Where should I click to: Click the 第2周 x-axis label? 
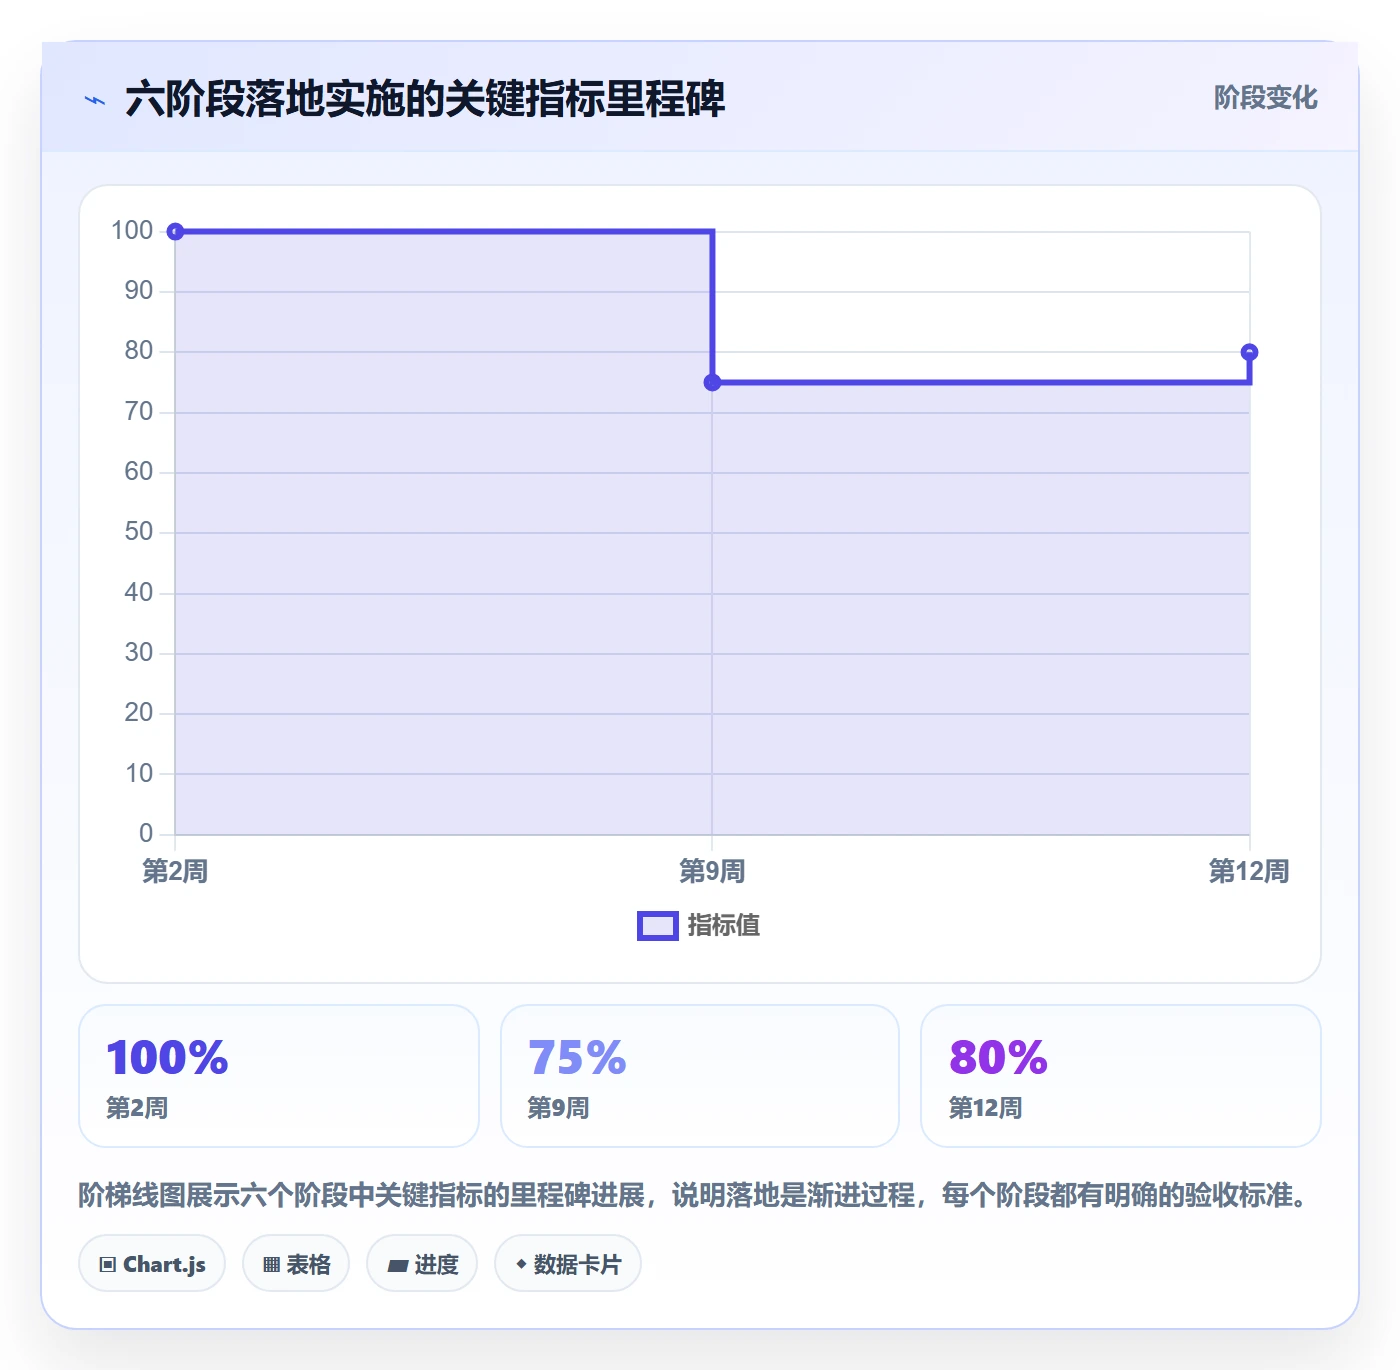pyautogui.click(x=175, y=871)
